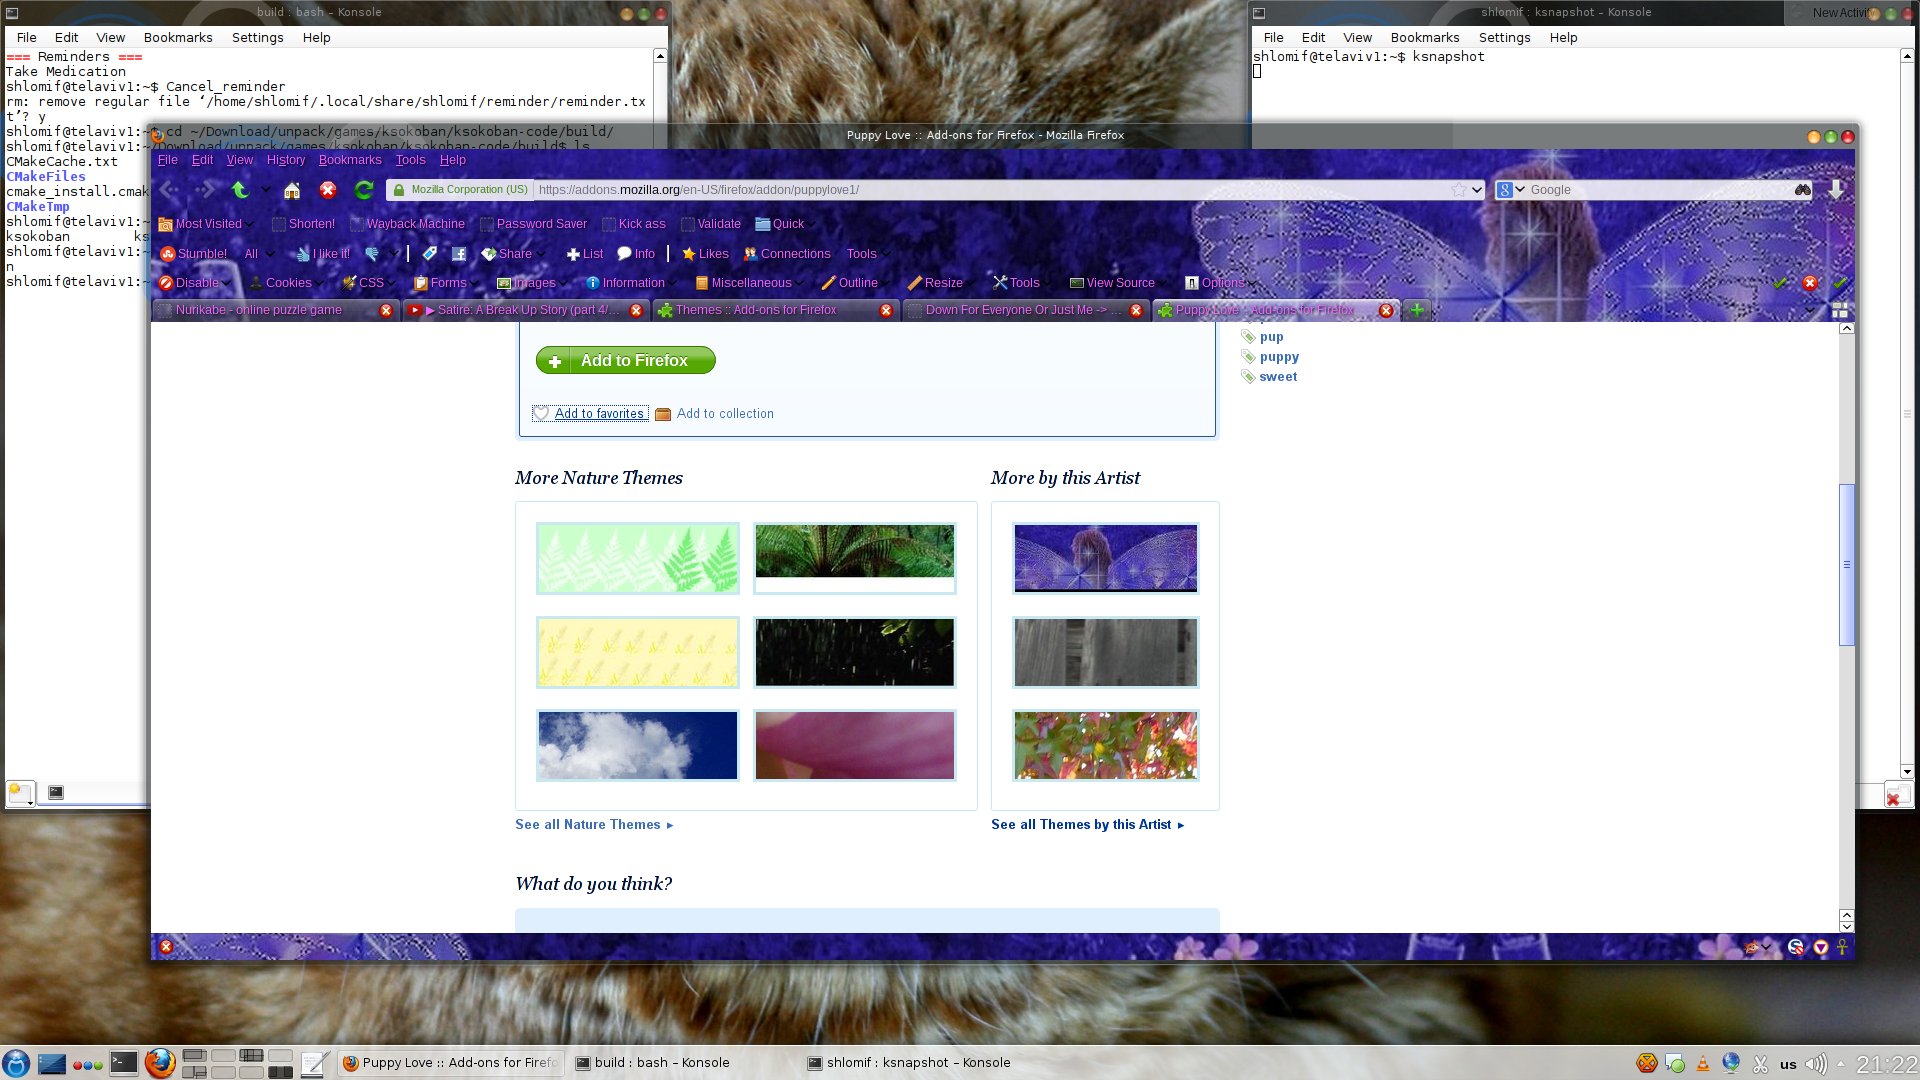Click the tag icon in the StumbleUpon toolbar
This screenshot has width=1920, height=1080.
click(430, 254)
